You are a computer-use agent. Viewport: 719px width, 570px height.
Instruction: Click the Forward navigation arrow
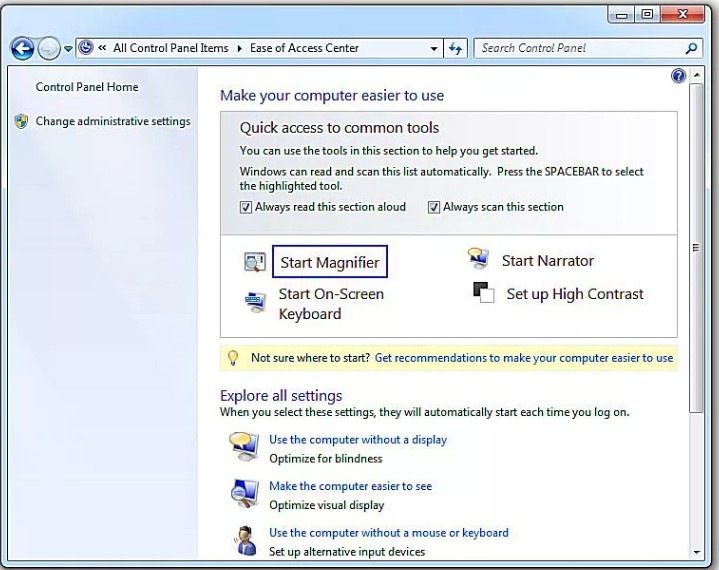pyautogui.click(x=49, y=48)
